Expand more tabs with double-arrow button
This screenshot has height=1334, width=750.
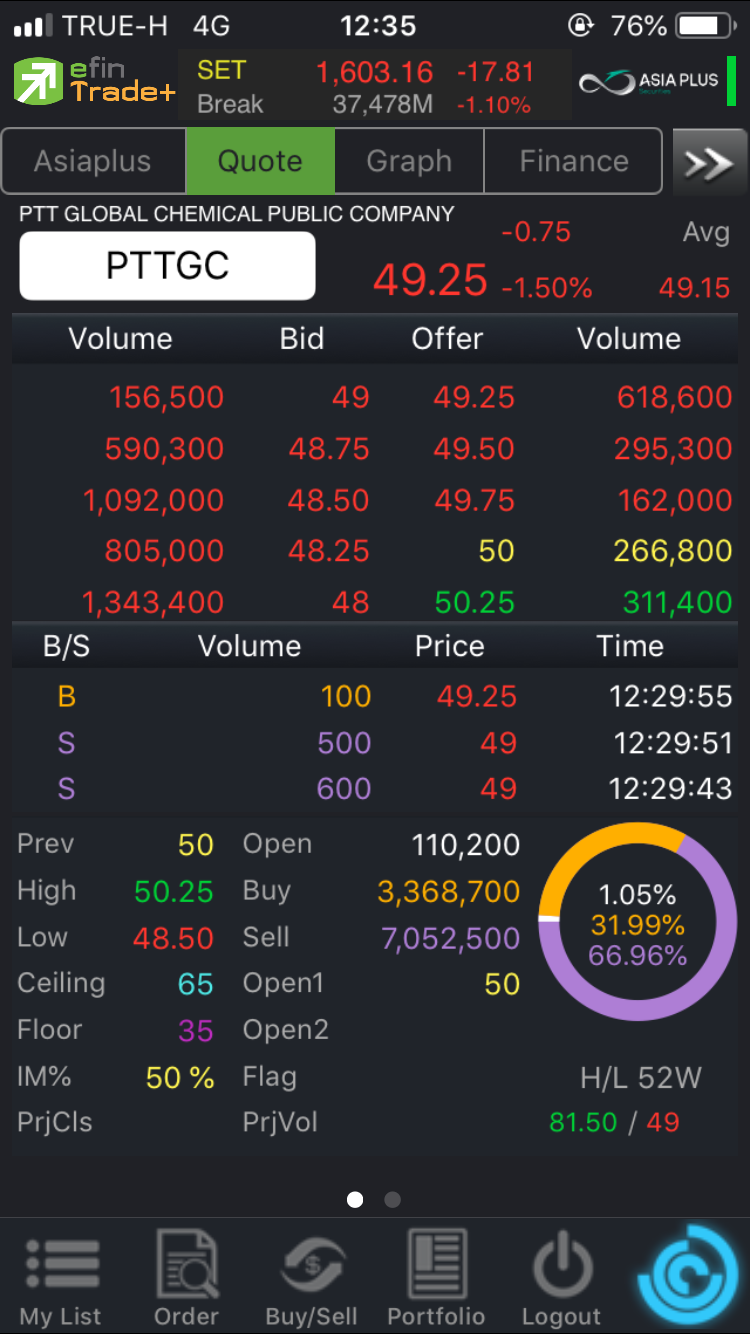pos(709,162)
